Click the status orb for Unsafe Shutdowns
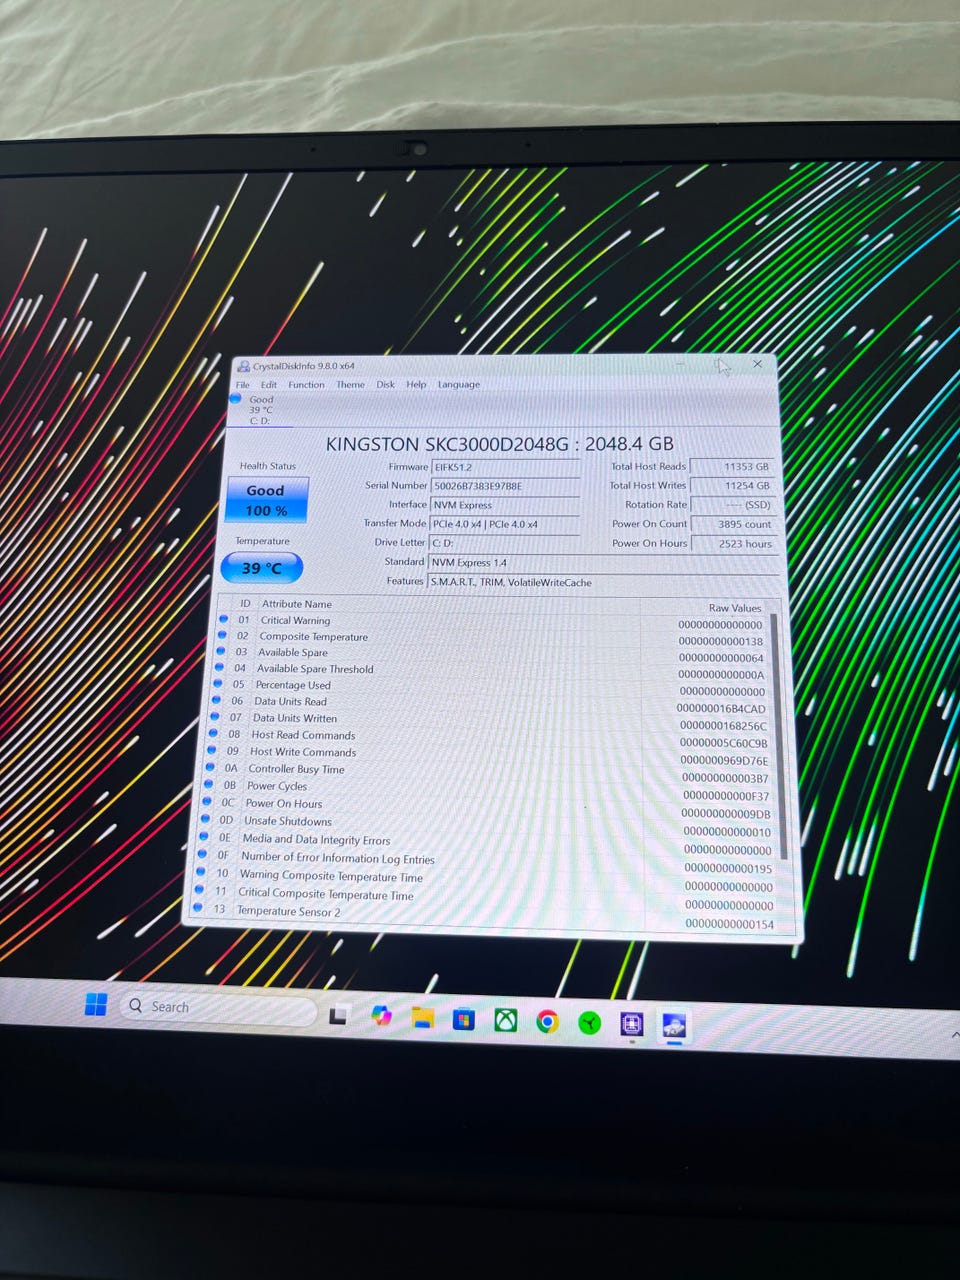 point(207,819)
